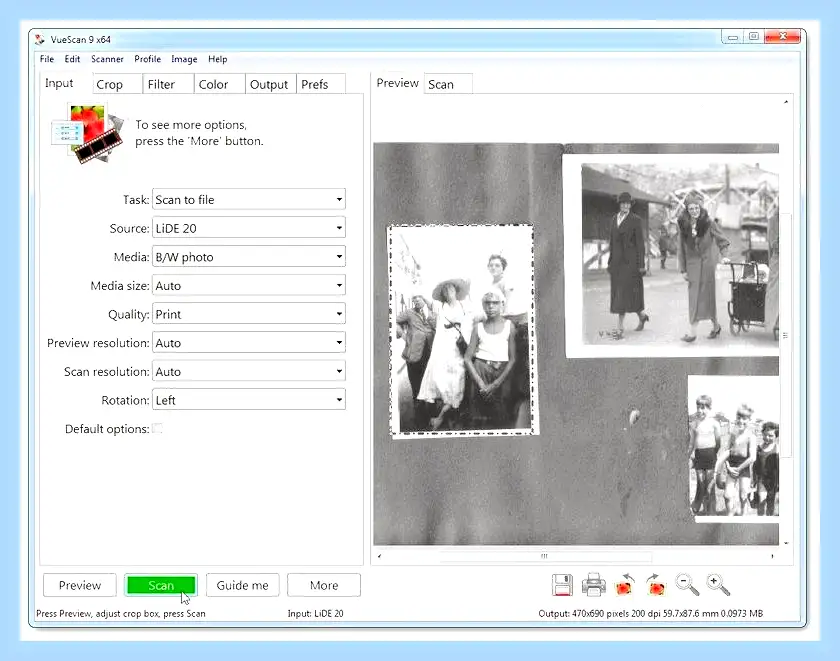This screenshot has height=661, width=840.
Task: Open the Scanner menu
Action: click(x=107, y=59)
